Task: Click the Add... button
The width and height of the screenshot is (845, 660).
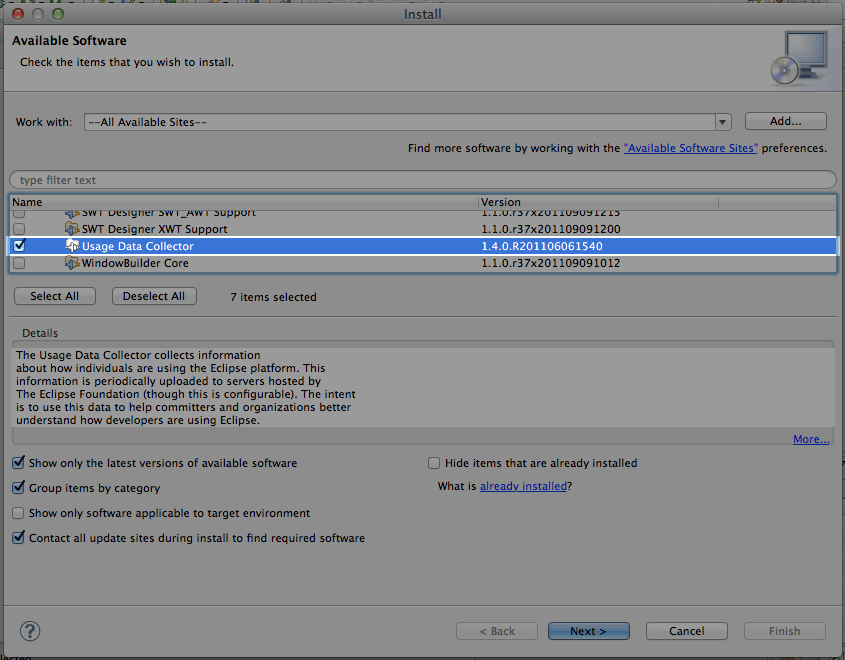Action: pos(785,121)
